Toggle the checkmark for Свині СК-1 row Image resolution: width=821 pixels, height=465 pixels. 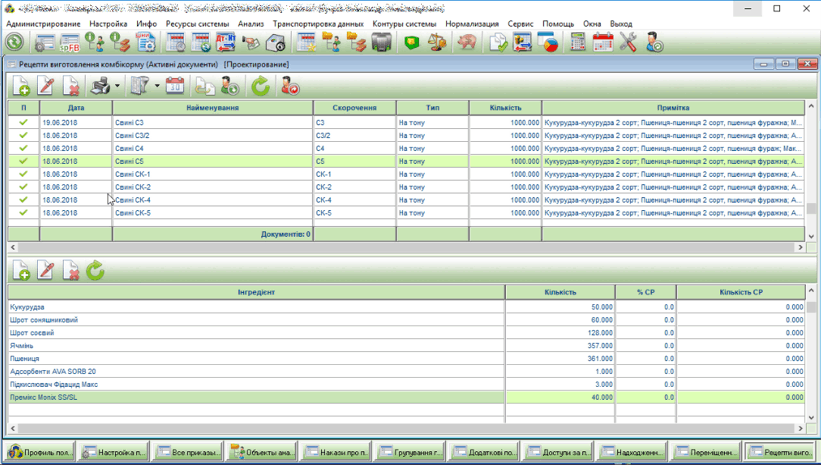tap(23, 174)
